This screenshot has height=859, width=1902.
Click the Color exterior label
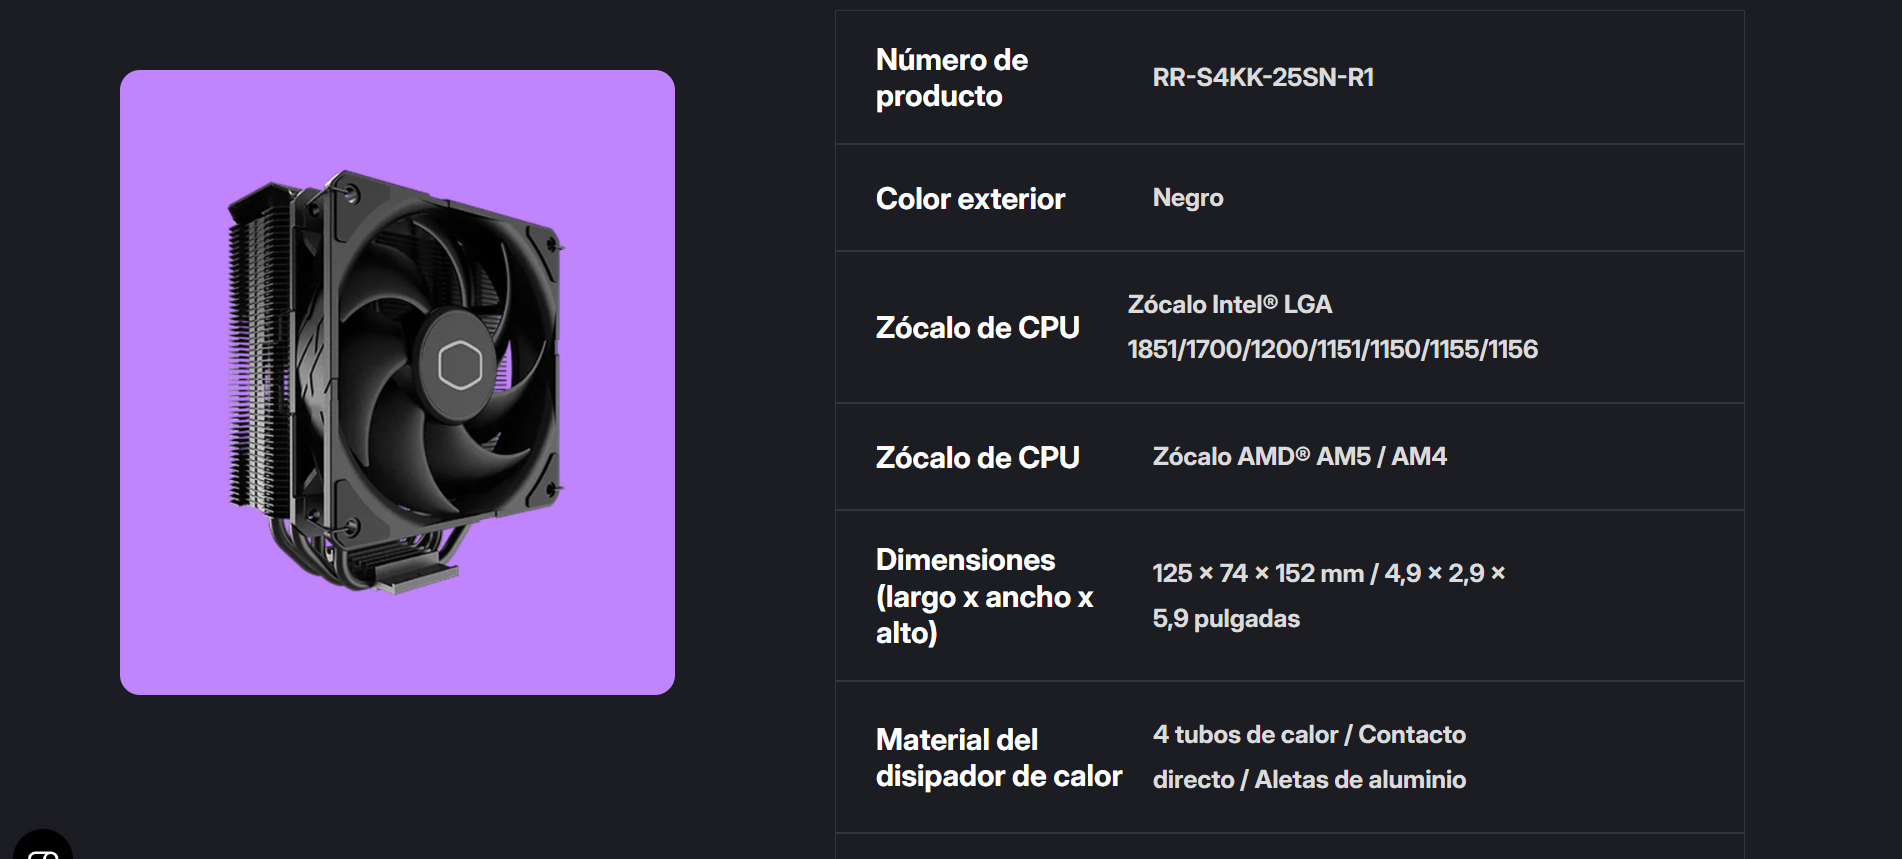(x=970, y=199)
